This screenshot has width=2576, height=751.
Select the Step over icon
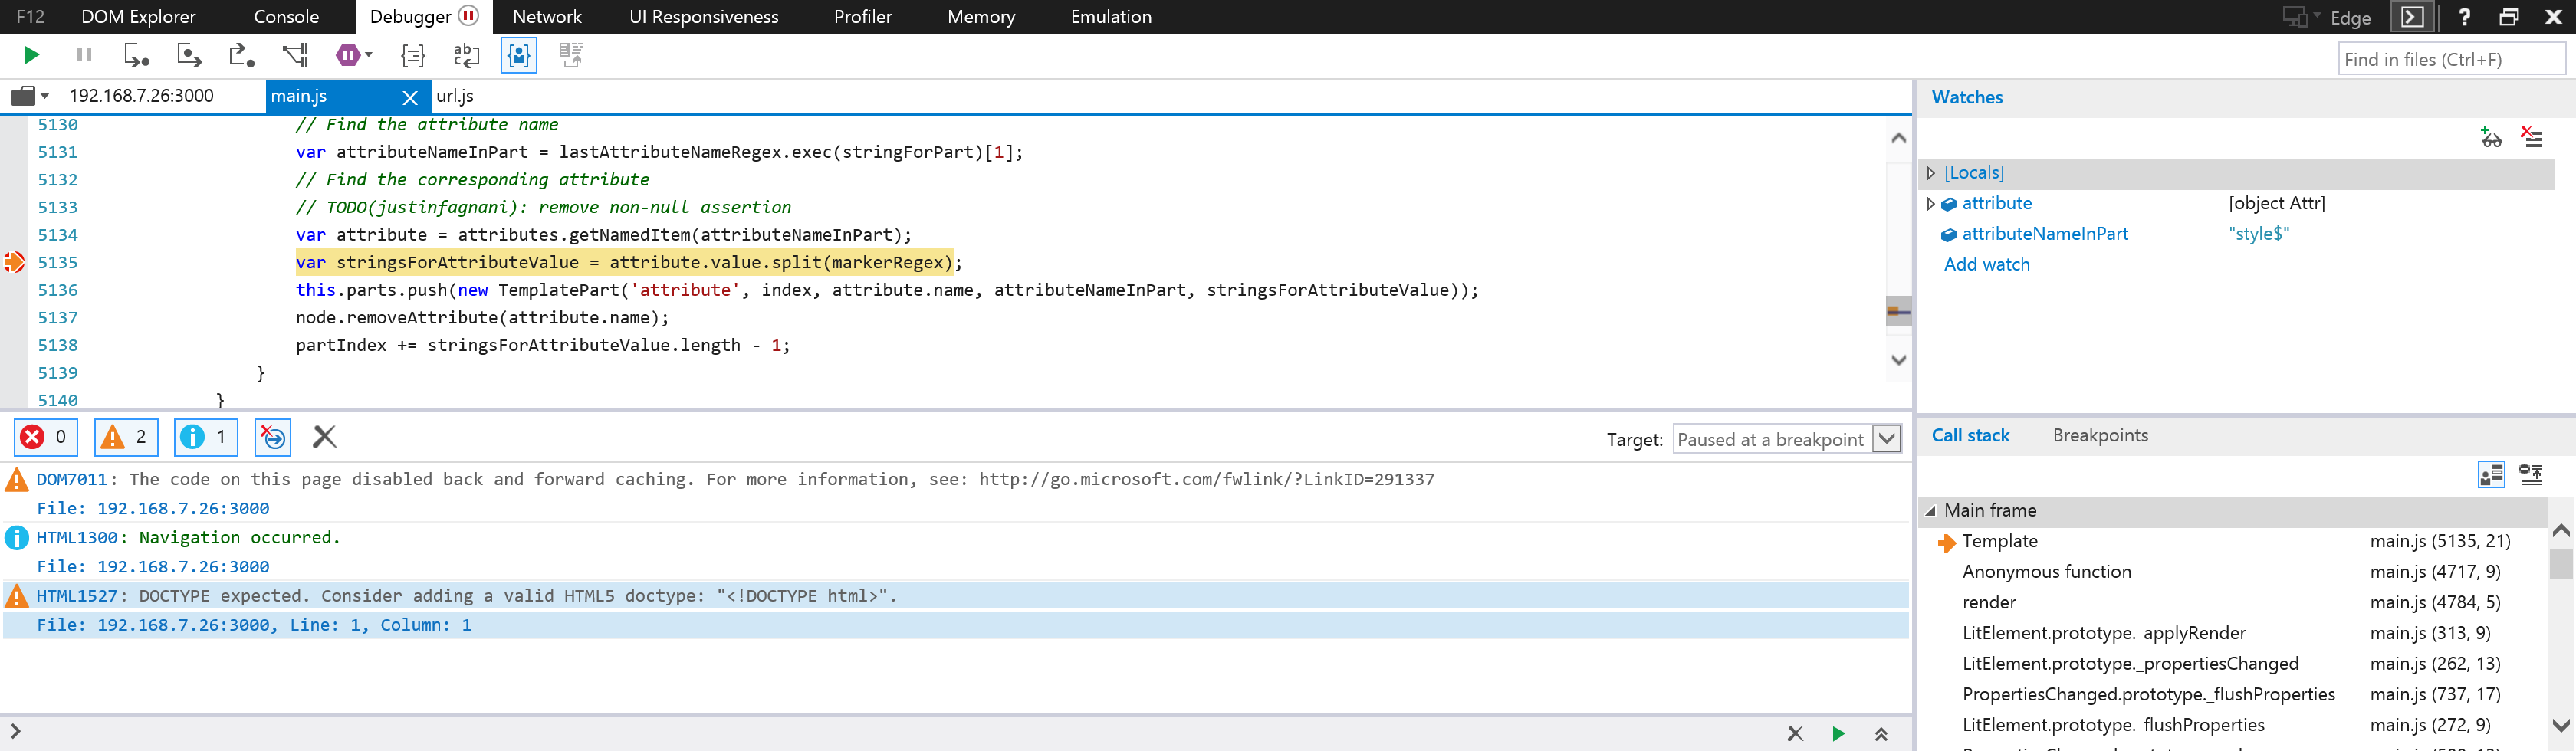tap(189, 55)
